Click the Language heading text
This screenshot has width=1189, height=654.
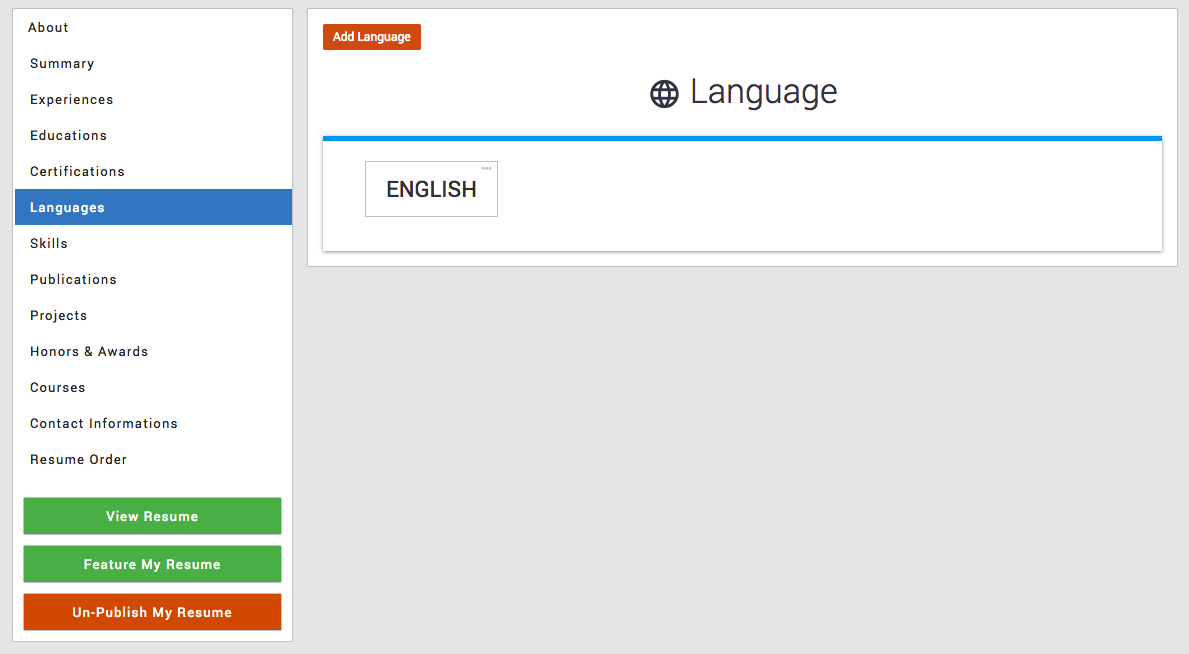tap(764, 93)
